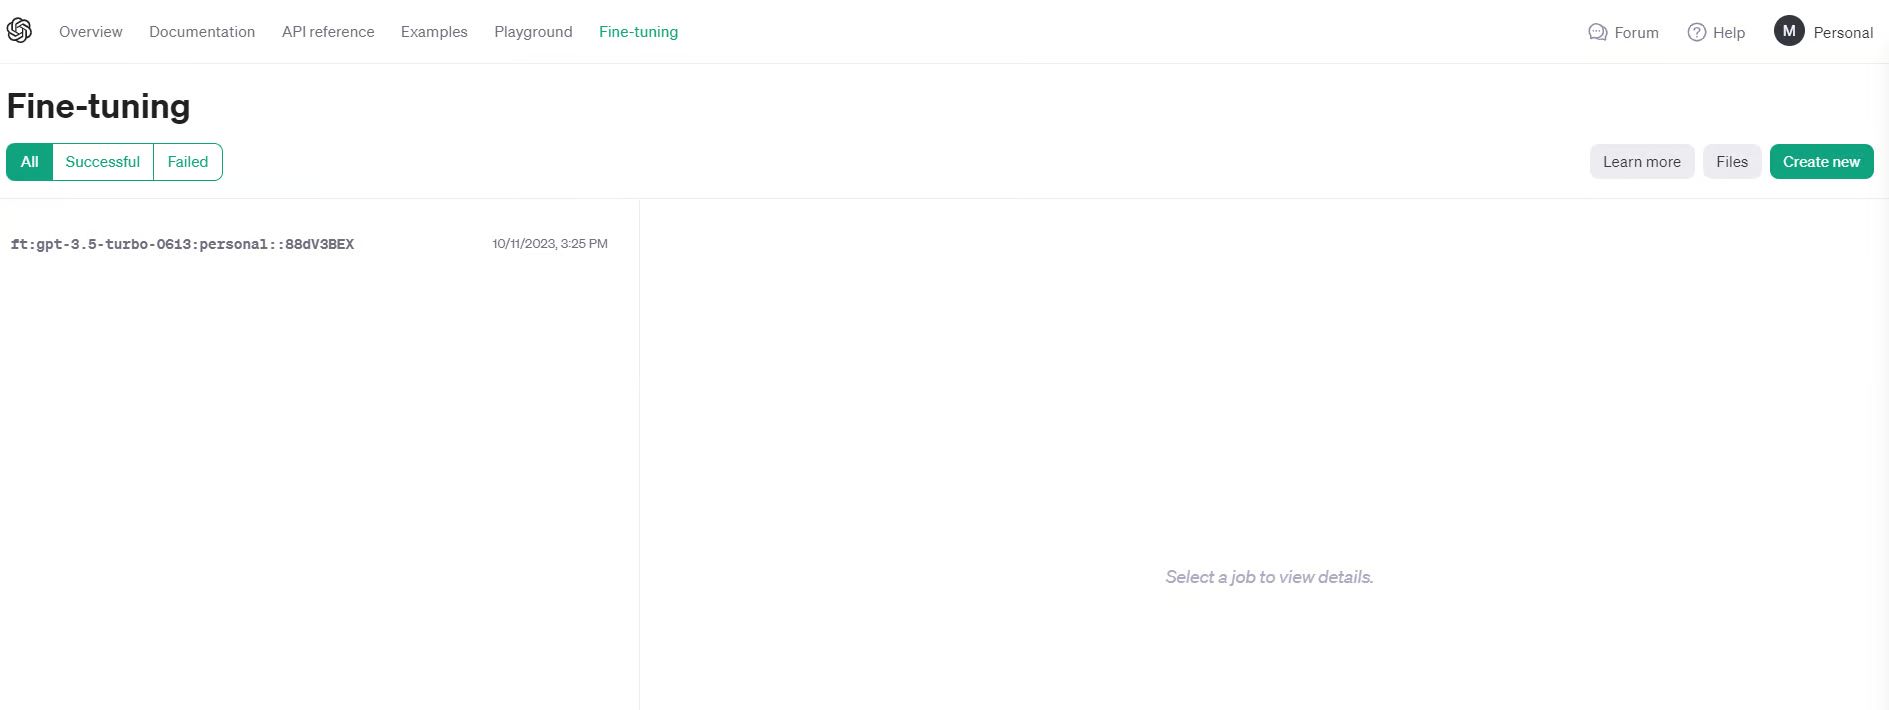
Task: Show all fine-tuning jobs with All filter
Action: [x=30, y=162]
